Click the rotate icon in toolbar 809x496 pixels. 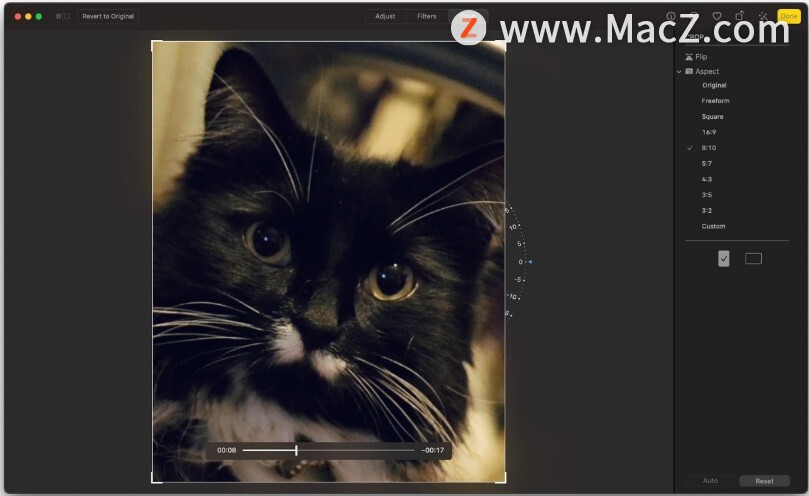pos(739,15)
